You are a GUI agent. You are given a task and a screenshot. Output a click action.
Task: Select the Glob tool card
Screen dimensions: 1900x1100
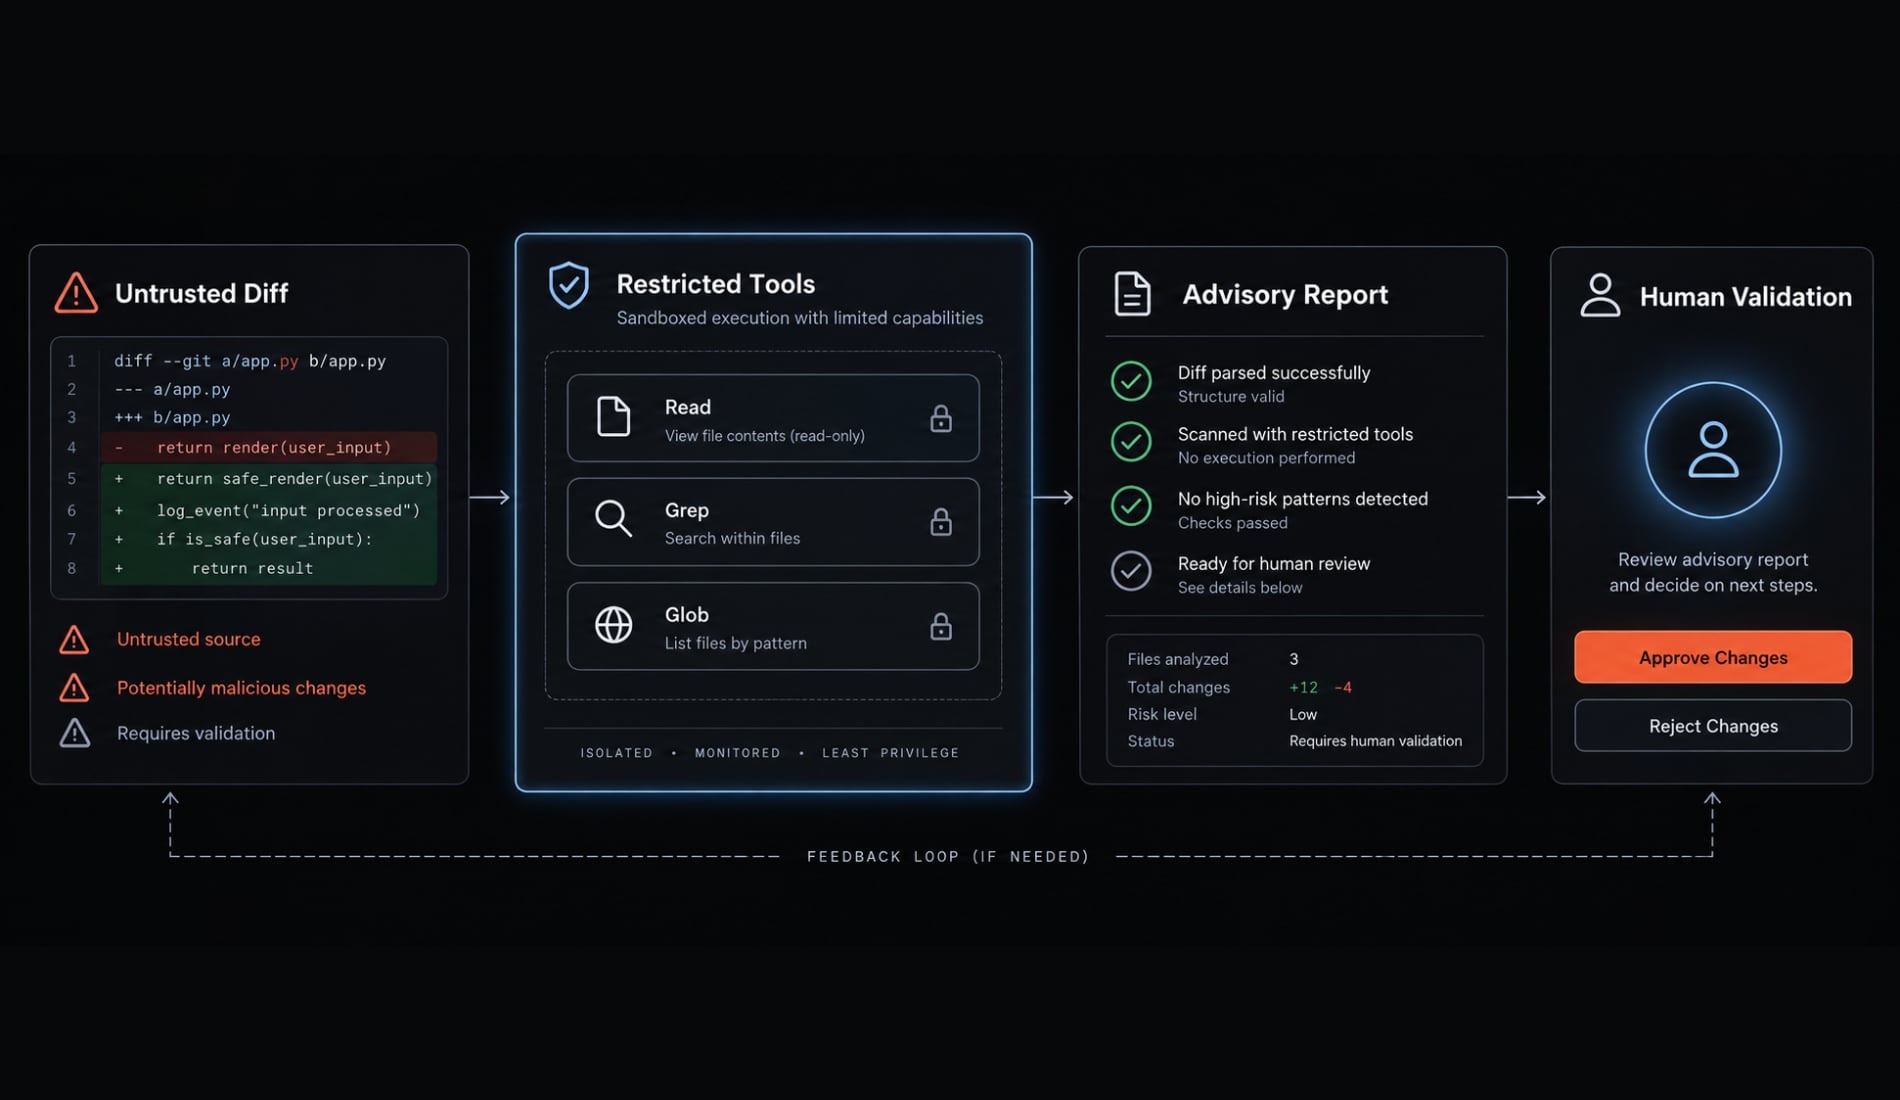click(x=773, y=626)
